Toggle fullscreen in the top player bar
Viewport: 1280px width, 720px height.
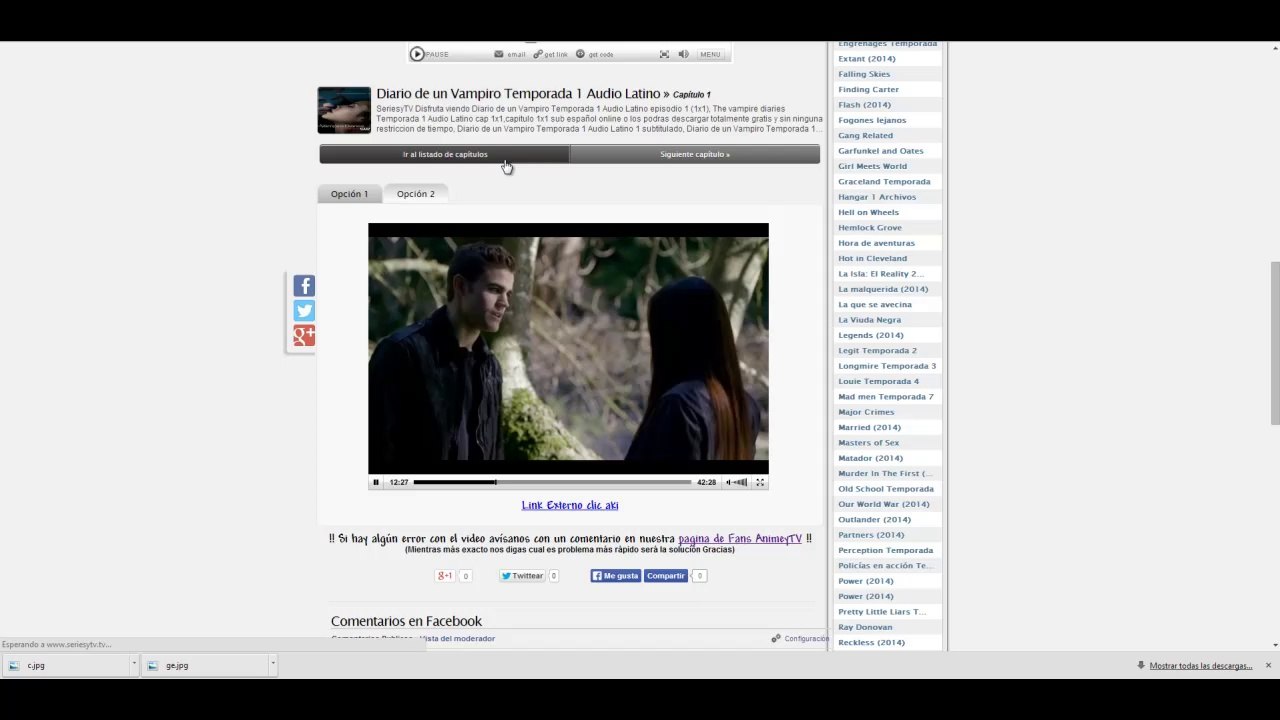664,54
